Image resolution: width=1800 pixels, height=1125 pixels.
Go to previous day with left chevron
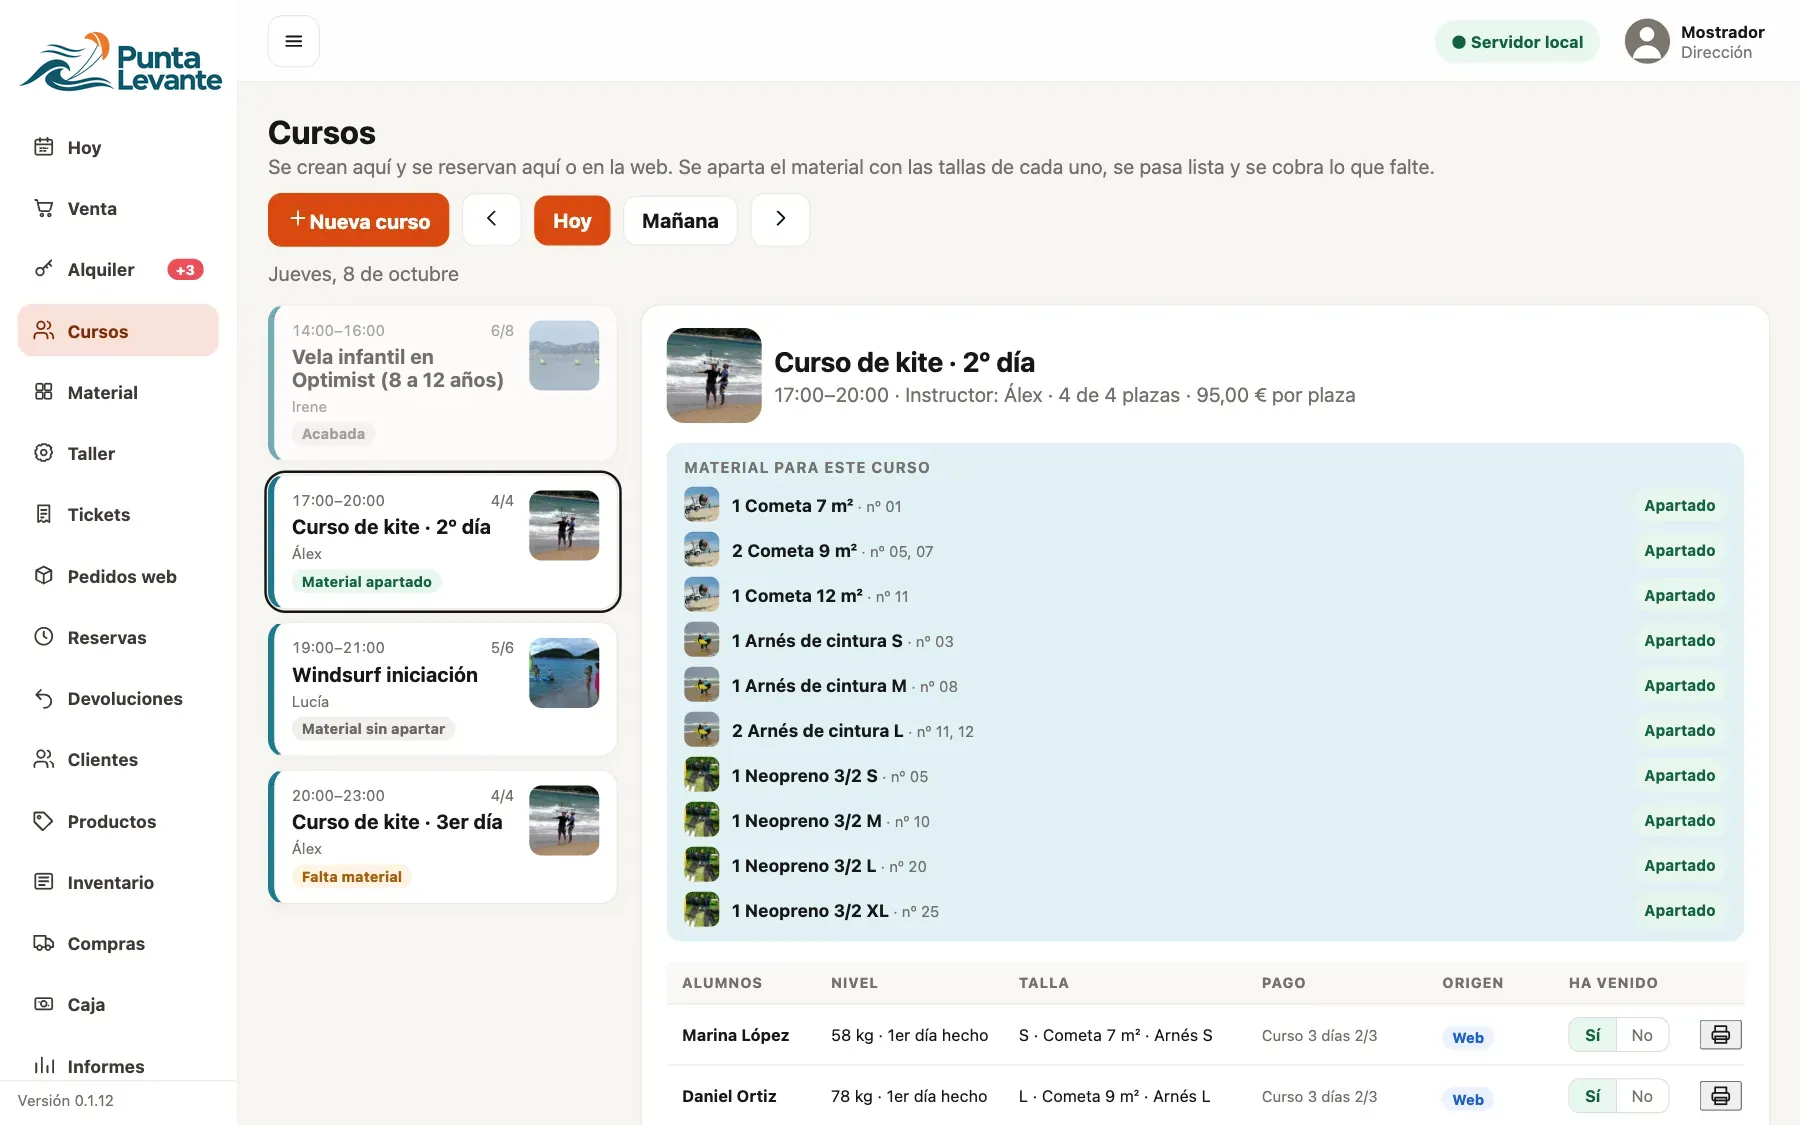[491, 219]
